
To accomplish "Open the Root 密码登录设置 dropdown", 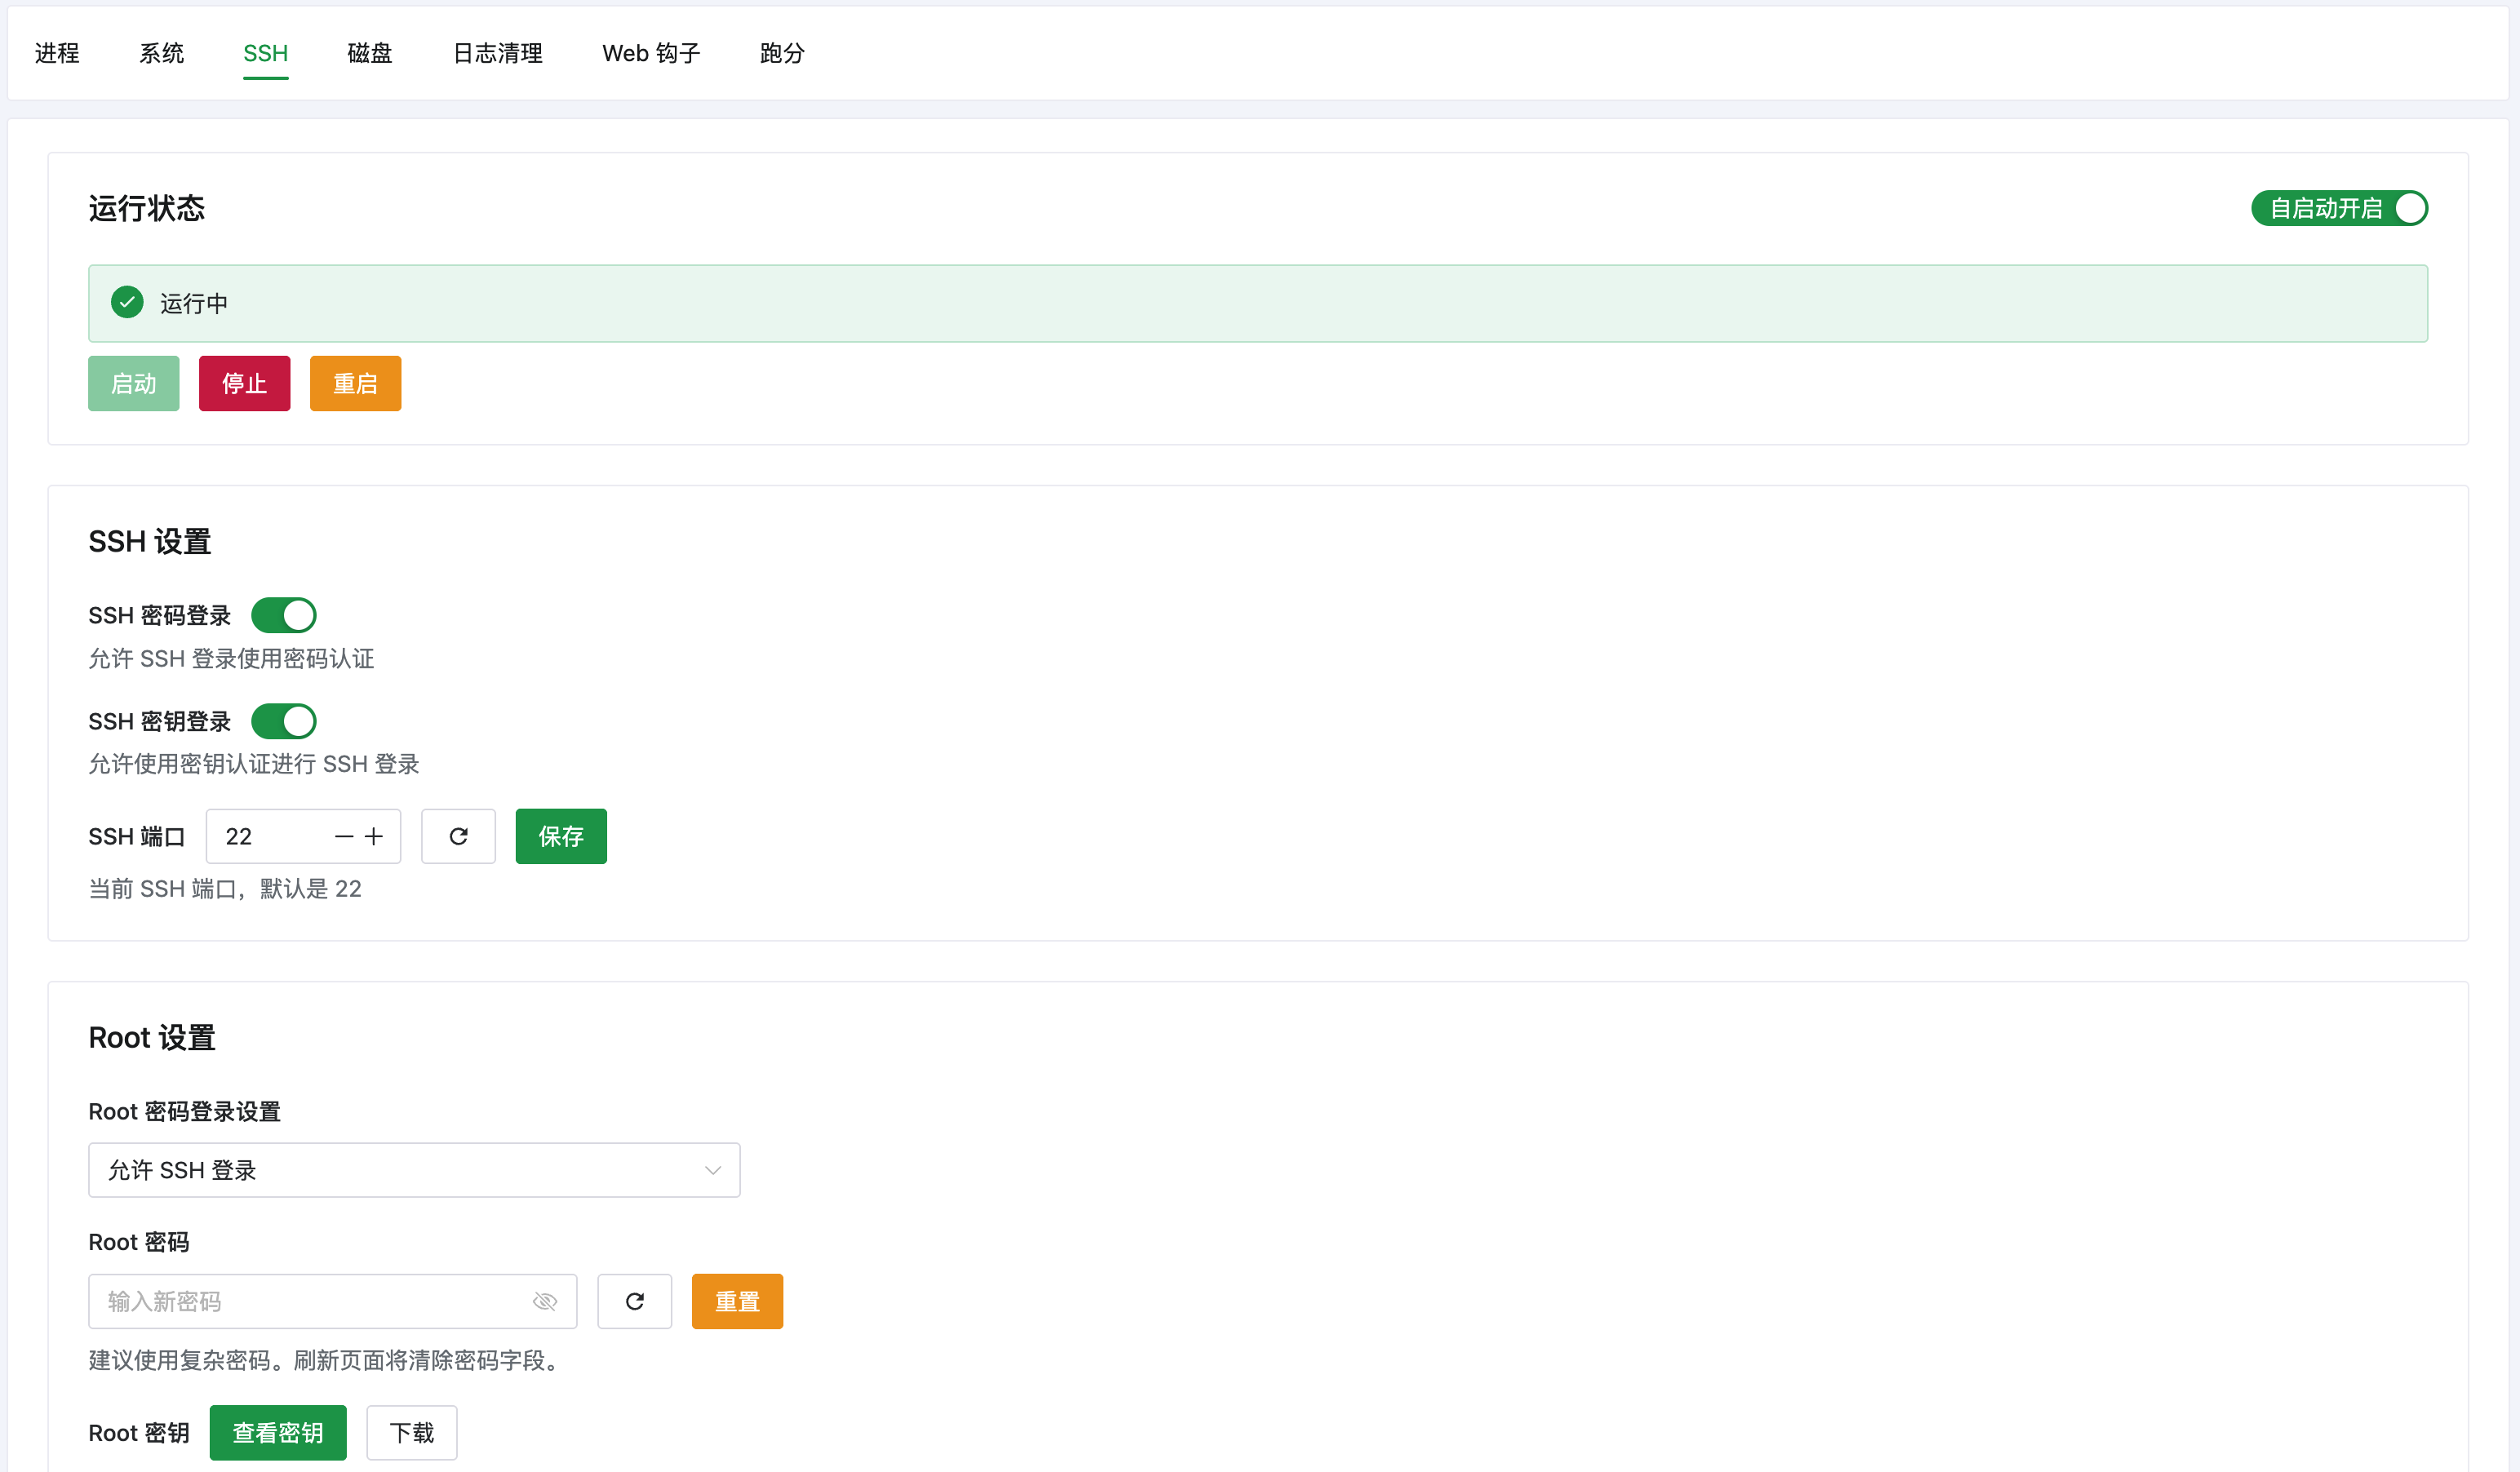I will pyautogui.click(x=413, y=1169).
